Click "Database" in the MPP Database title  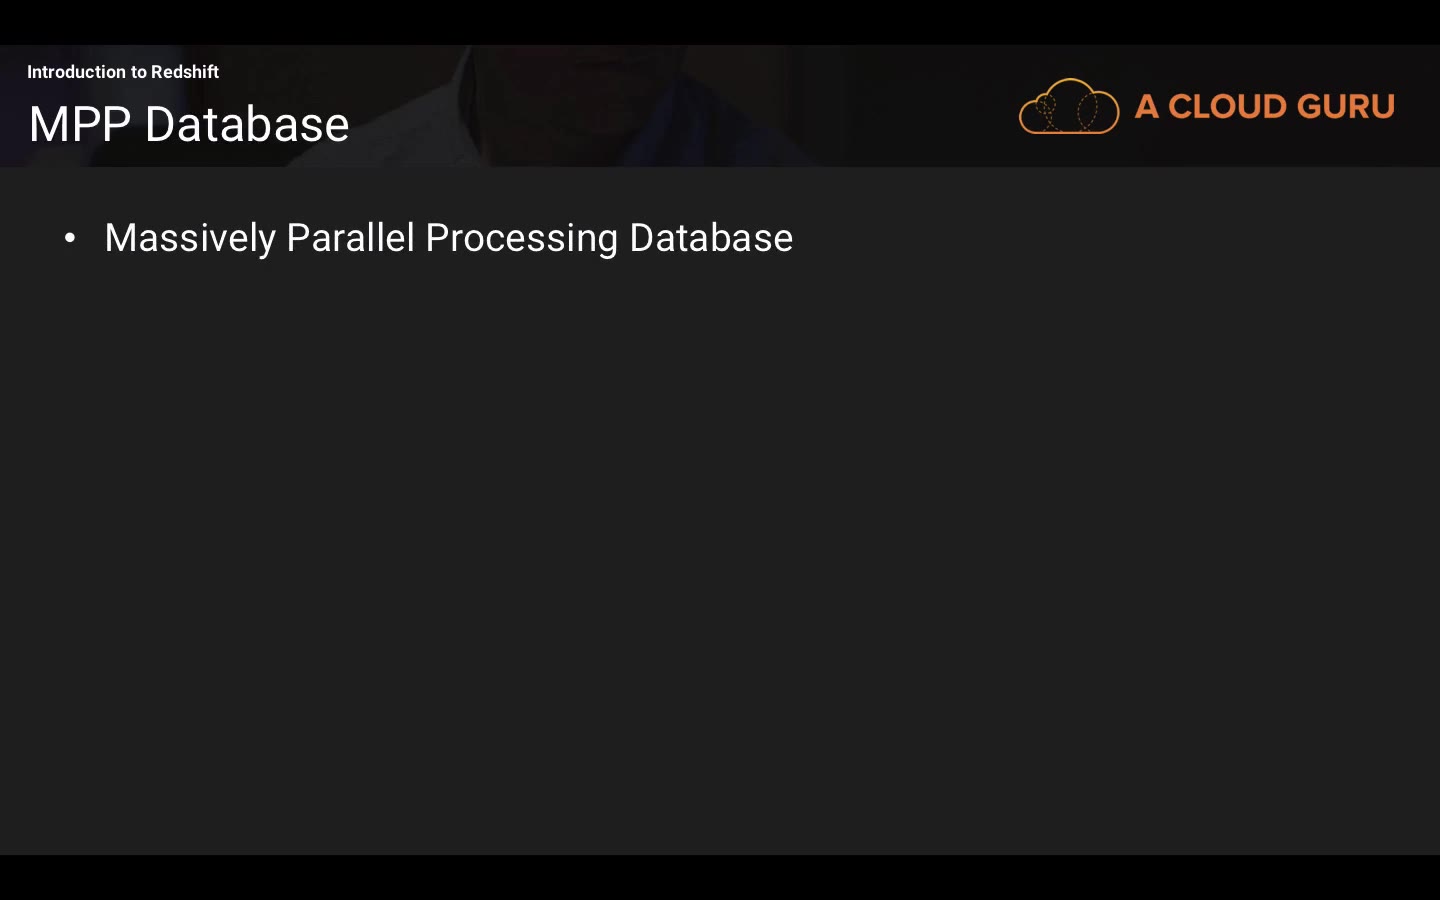tap(247, 125)
